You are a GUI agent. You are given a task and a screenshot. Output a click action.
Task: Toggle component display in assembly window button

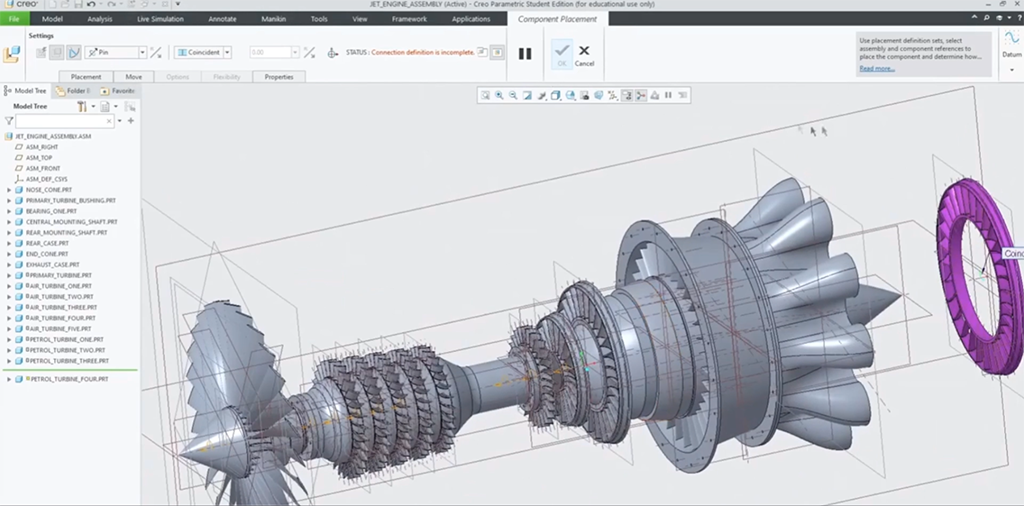pos(497,53)
